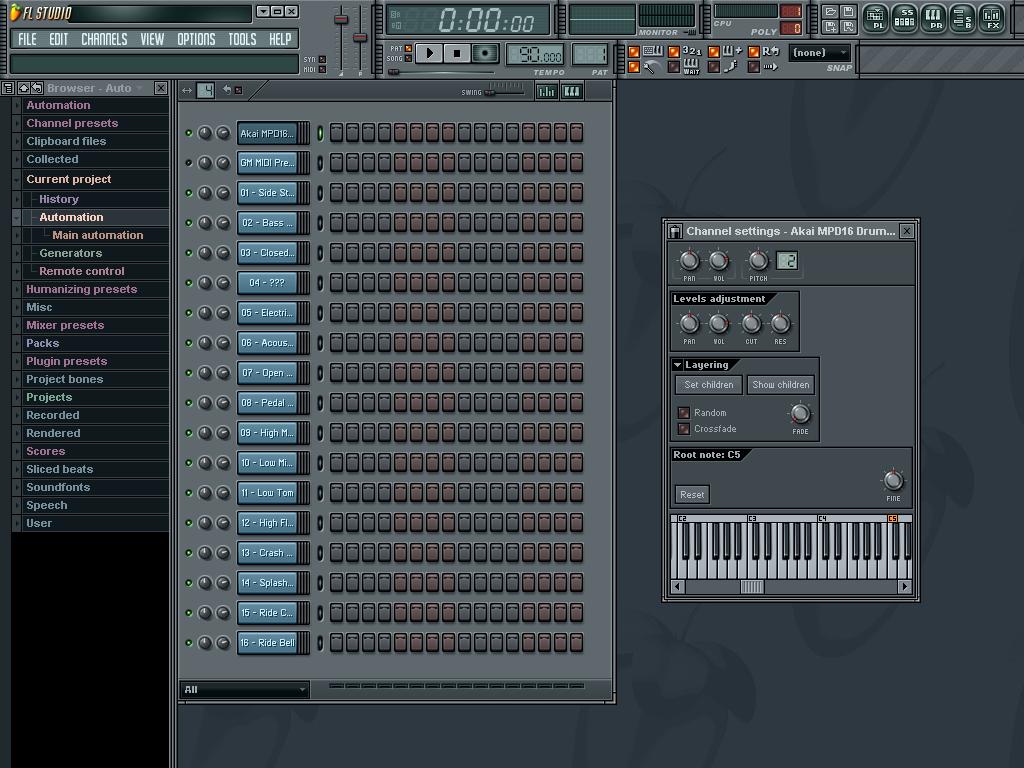
Task: Open the Tools menu
Action: pos(242,39)
